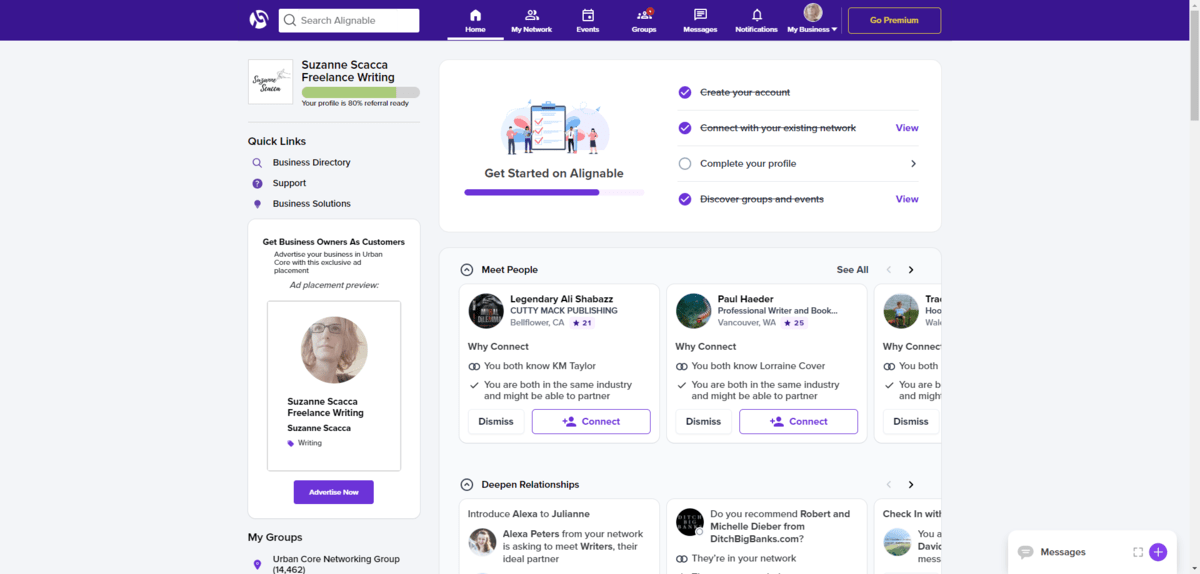Toggle the Complete your profile circle
This screenshot has height=574, width=1200.
click(685, 164)
